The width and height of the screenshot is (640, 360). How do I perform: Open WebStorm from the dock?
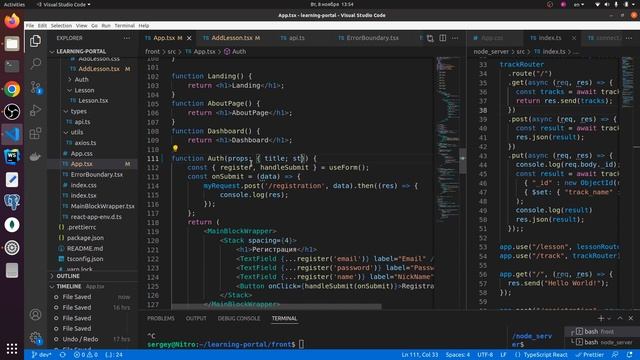pos(12,157)
